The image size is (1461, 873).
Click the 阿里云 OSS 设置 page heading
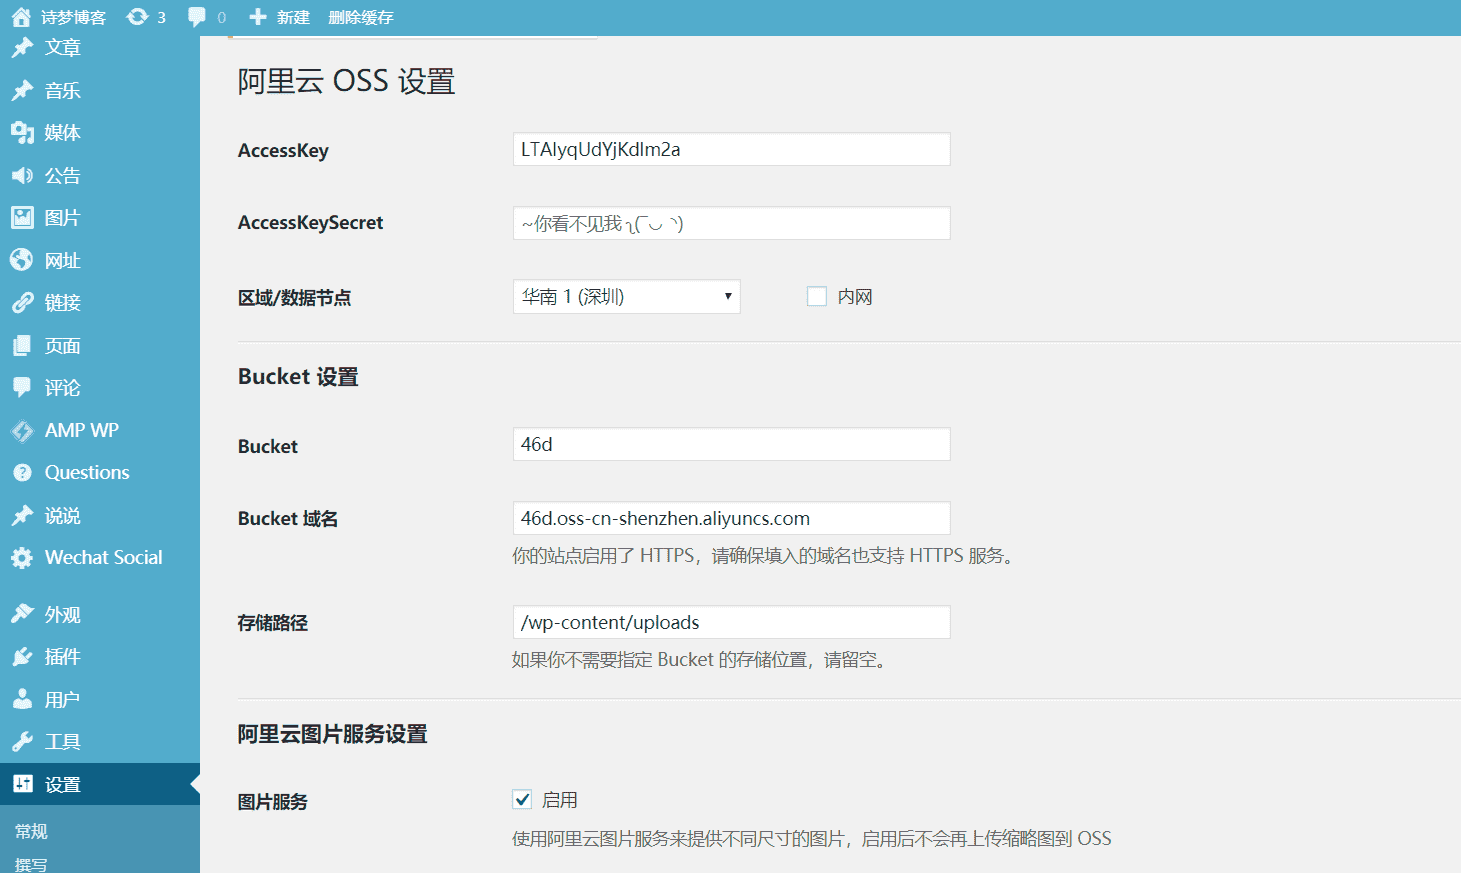[346, 81]
